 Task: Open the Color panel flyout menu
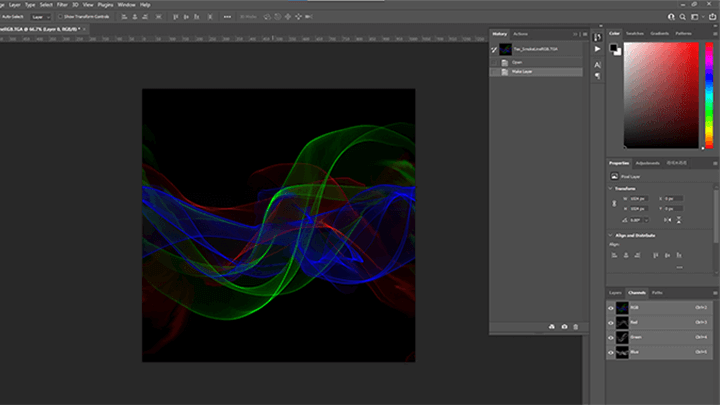coord(715,34)
